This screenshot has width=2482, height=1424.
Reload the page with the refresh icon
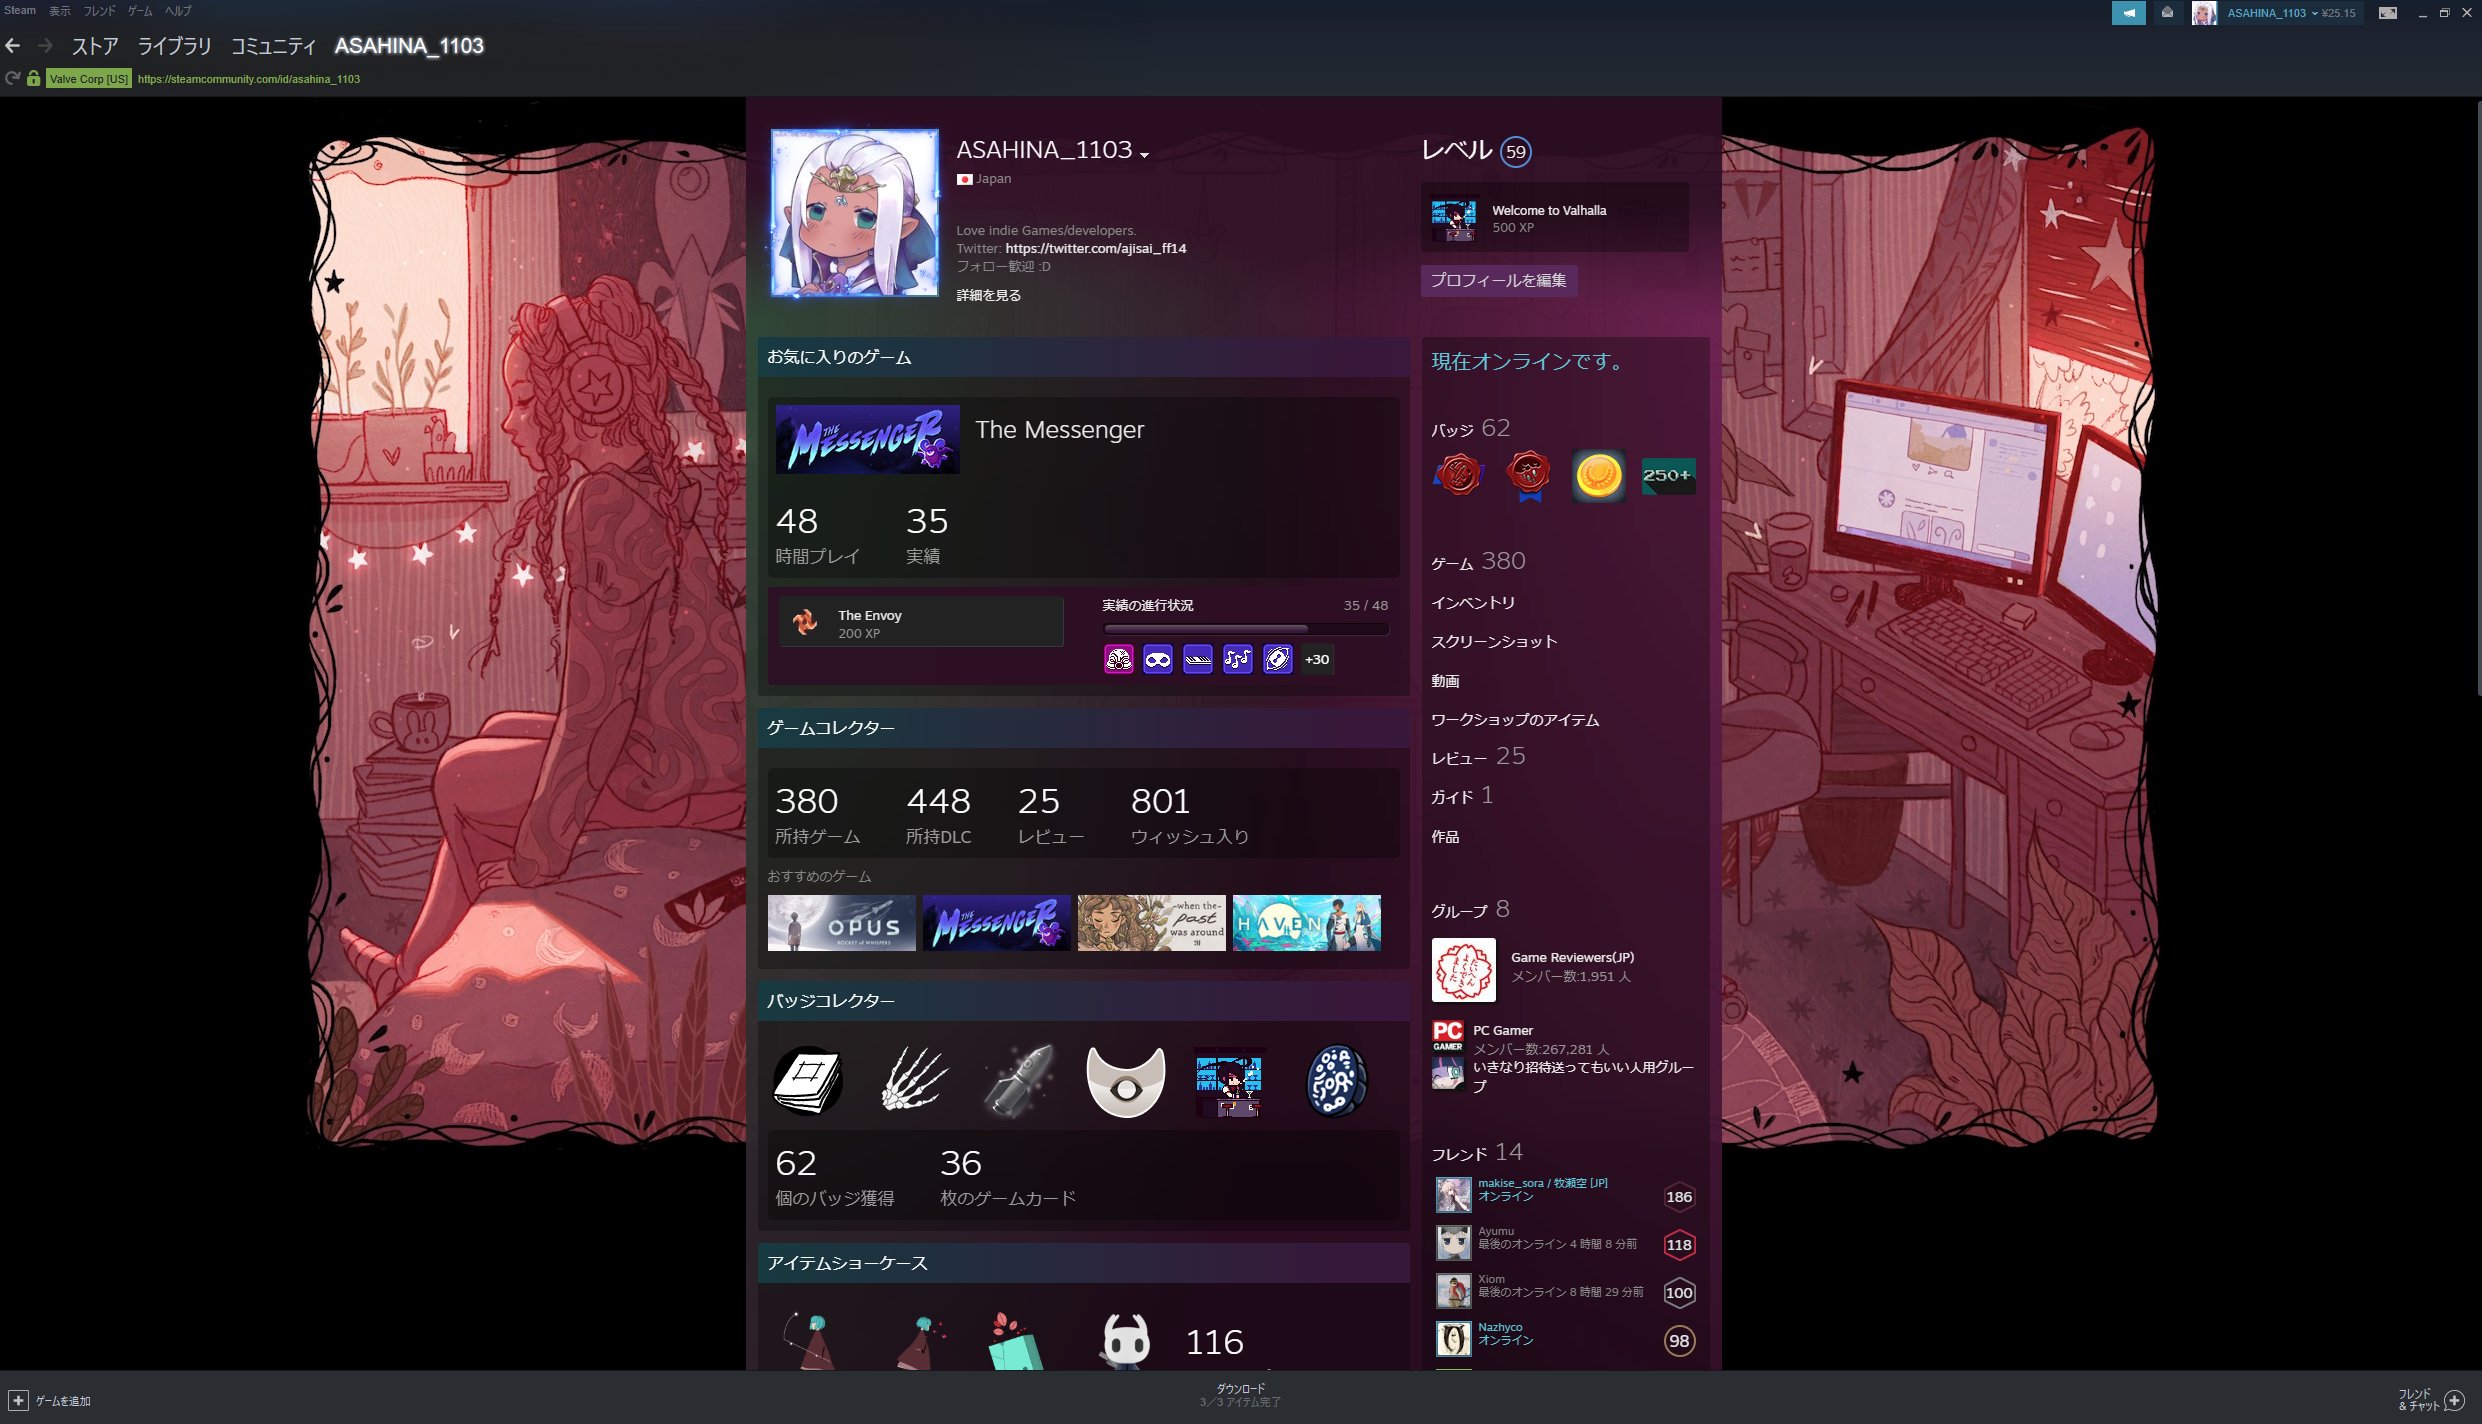click(12, 78)
